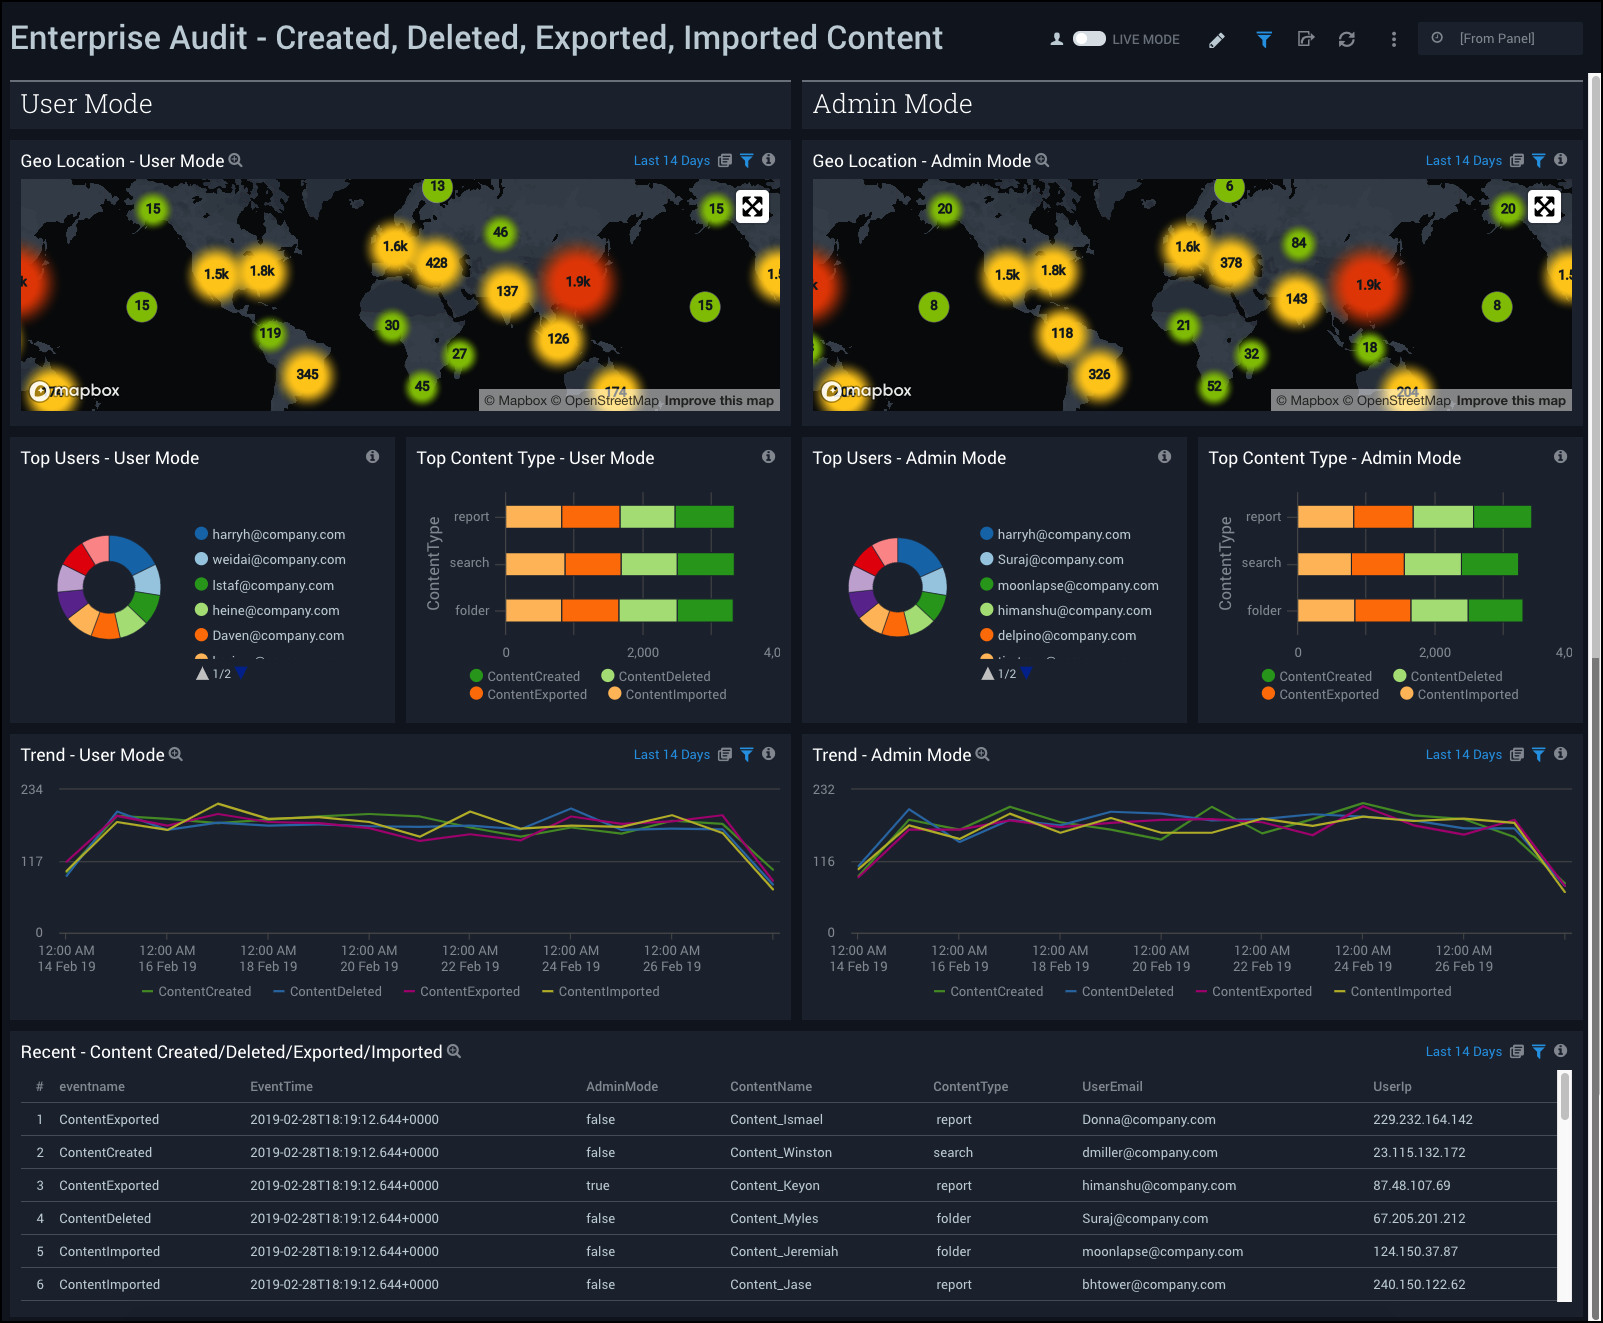Open the dashboard filter funnel icon
The image size is (1603, 1323).
(1264, 39)
